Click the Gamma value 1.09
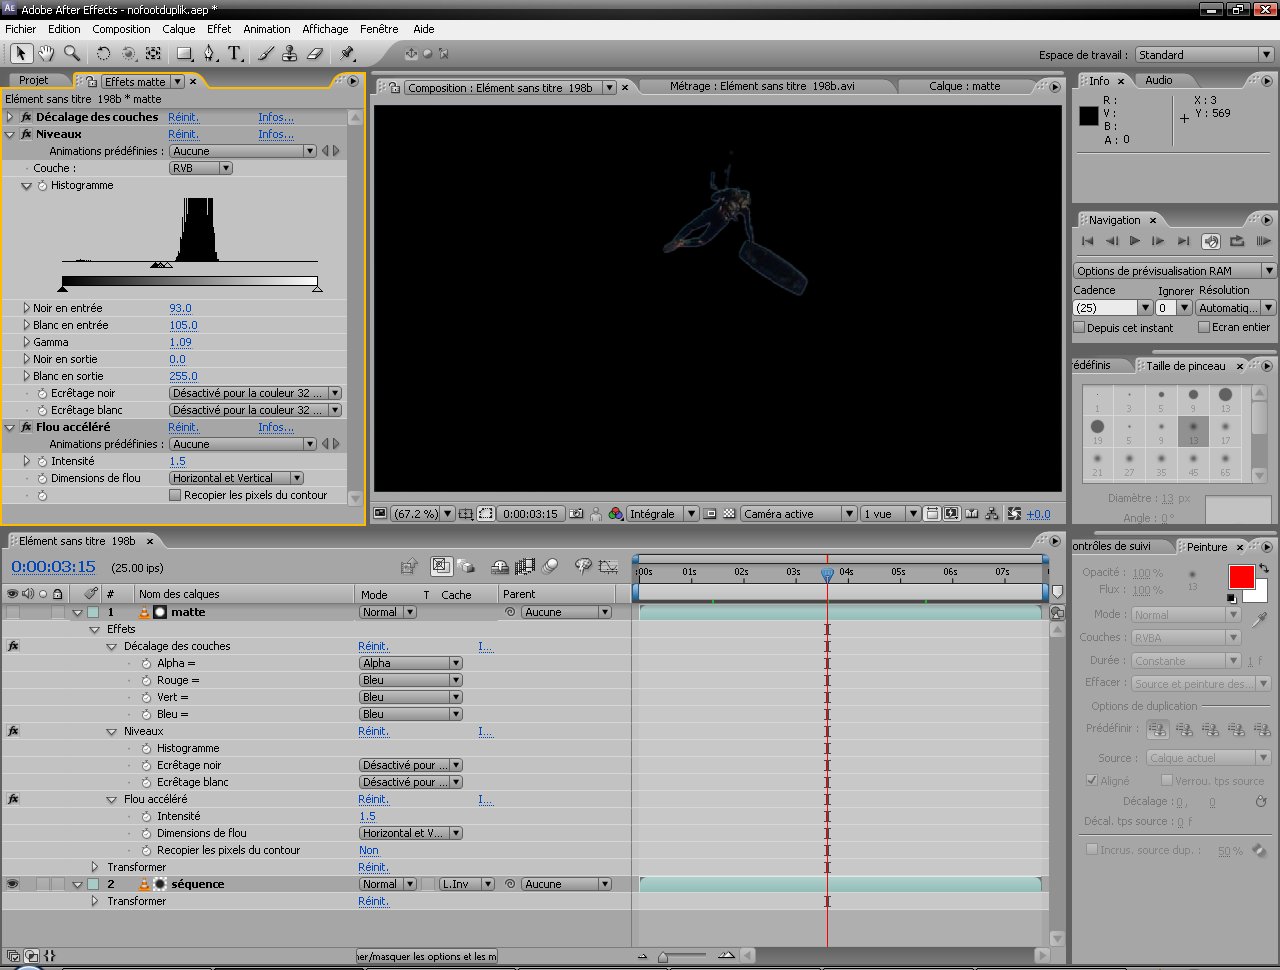This screenshot has width=1280, height=970. (180, 342)
